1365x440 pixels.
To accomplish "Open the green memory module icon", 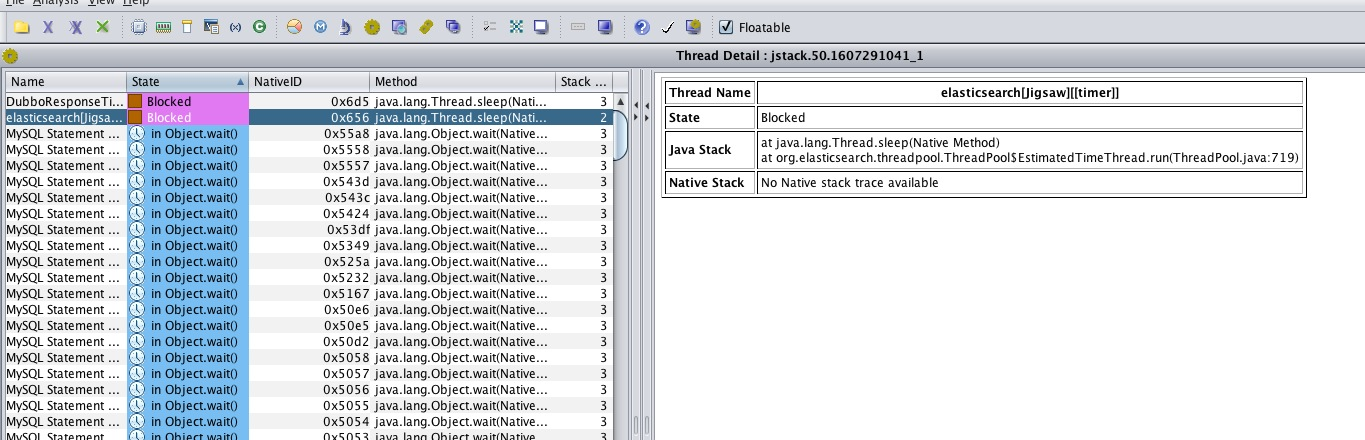I will click(x=163, y=27).
